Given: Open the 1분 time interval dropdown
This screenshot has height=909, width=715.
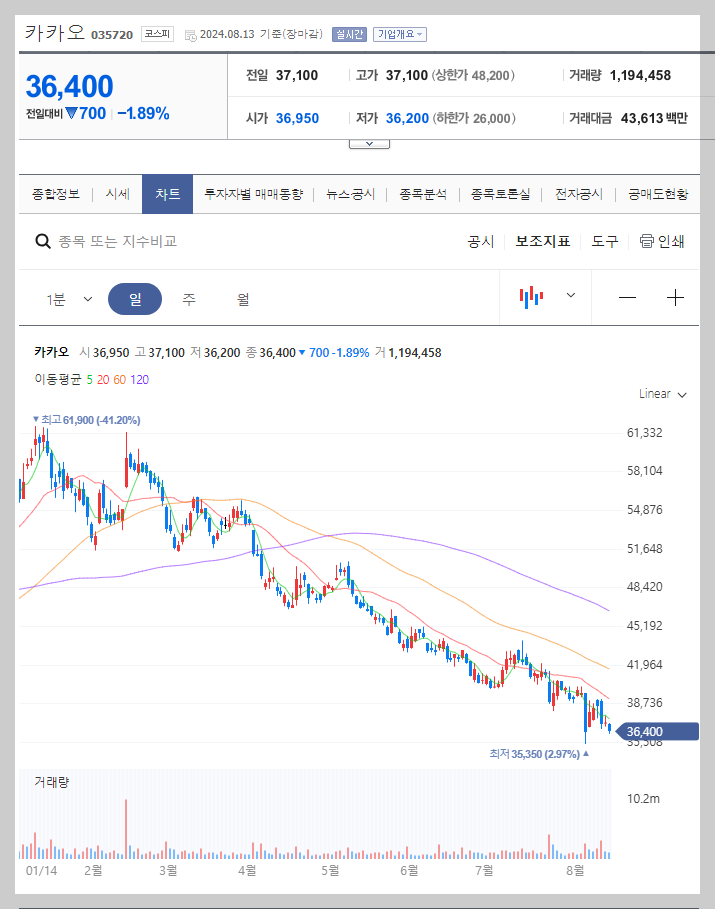Looking at the screenshot, I should coord(66,297).
